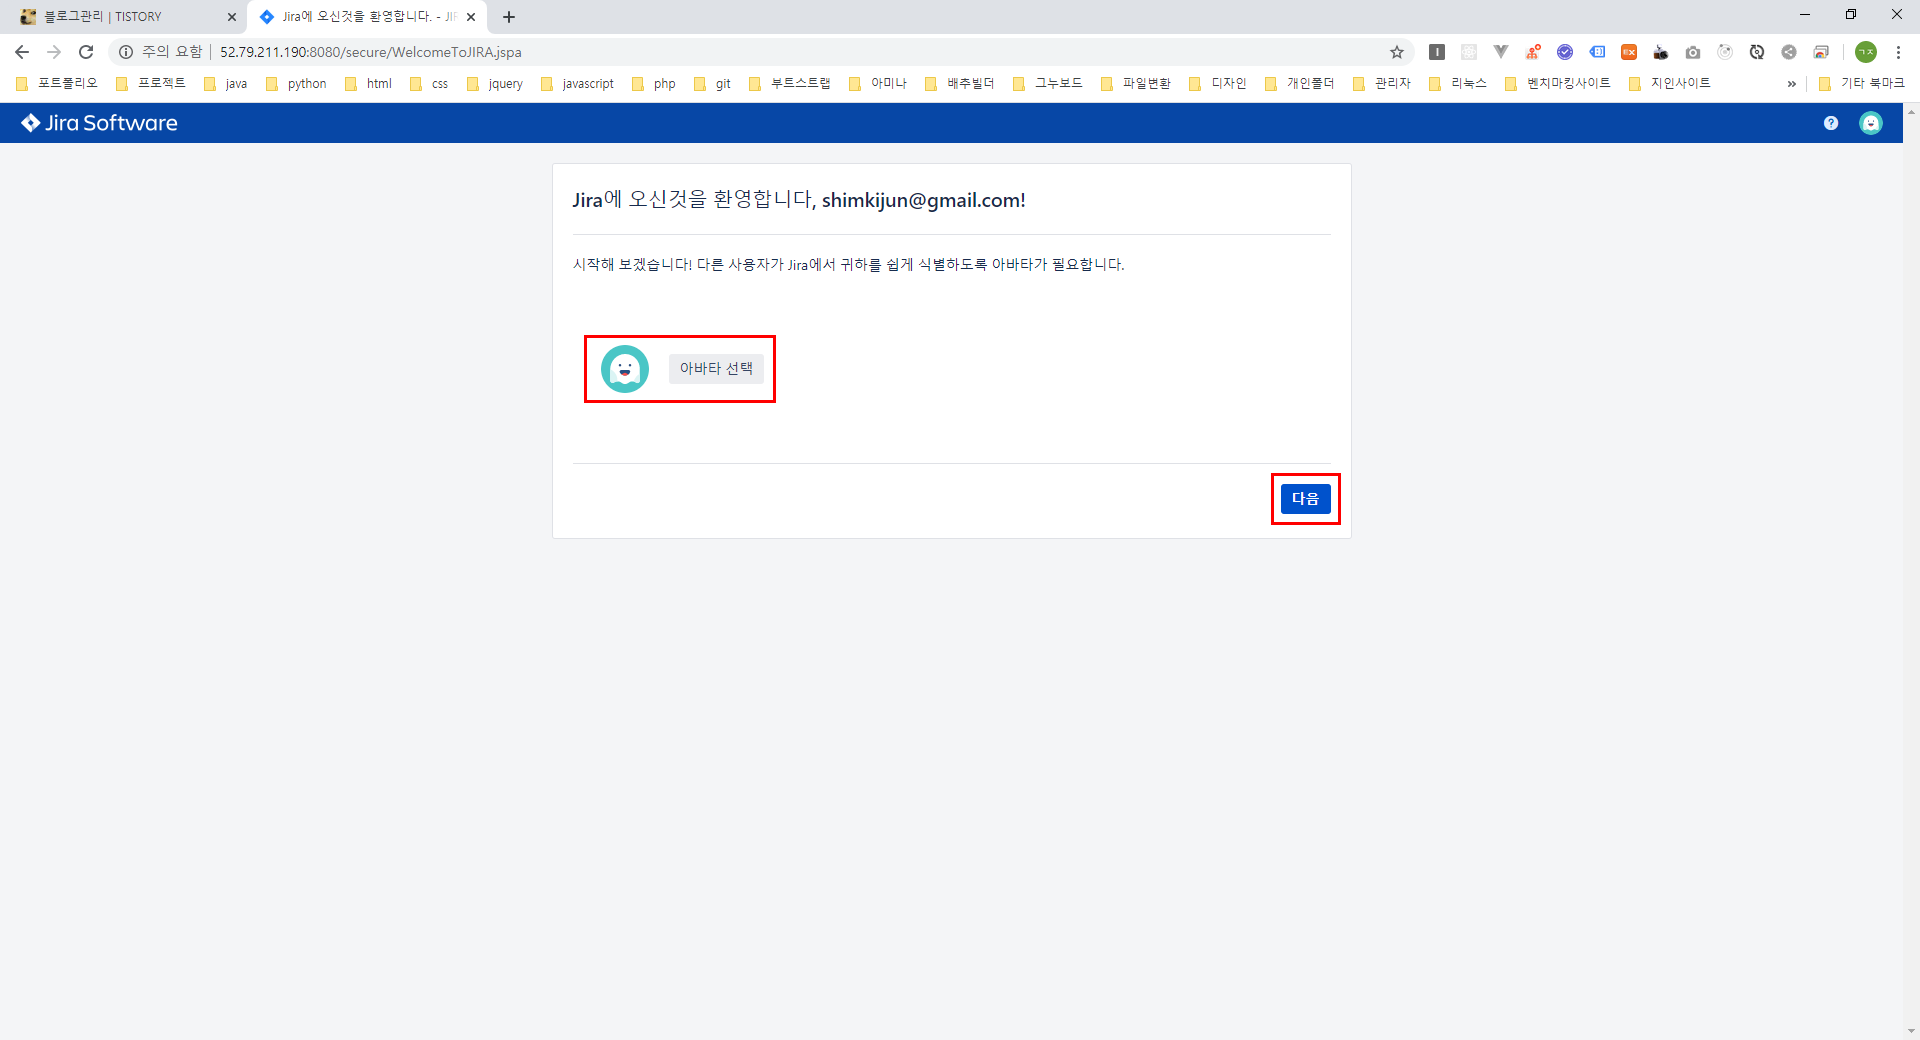Image resolution: width=1920 pixels, height=1040 pixels.
Task: Open the 관리자 bookmark folder
Action: pos(1383,84)
